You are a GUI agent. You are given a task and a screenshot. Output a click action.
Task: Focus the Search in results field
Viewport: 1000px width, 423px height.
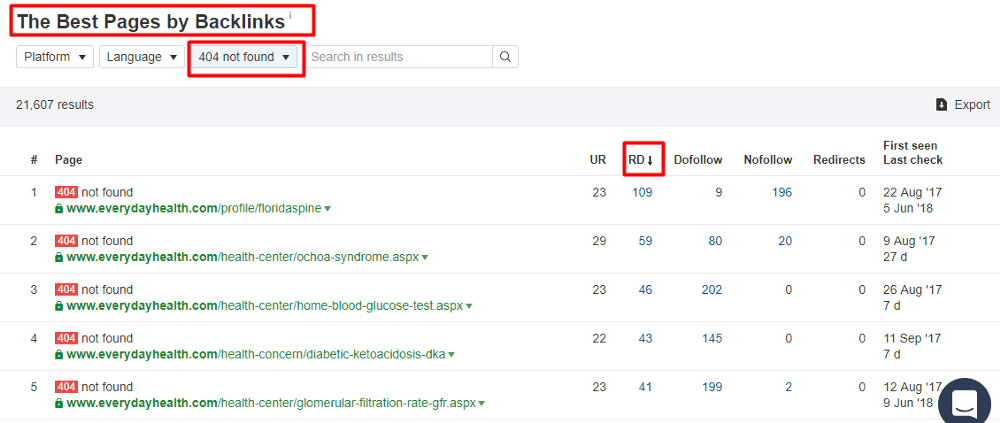pos(399,57)
